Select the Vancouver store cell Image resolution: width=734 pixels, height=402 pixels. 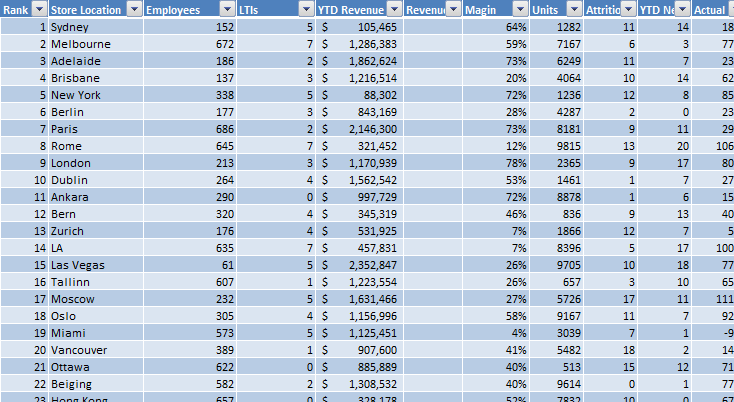coord(96,350)
